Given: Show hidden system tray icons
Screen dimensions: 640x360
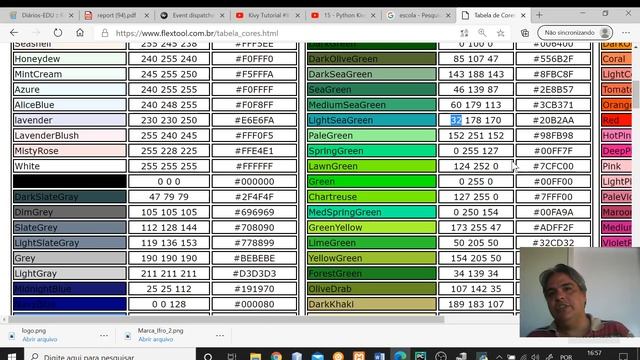Looking at the screenshot, I should (x=499, y=357).
